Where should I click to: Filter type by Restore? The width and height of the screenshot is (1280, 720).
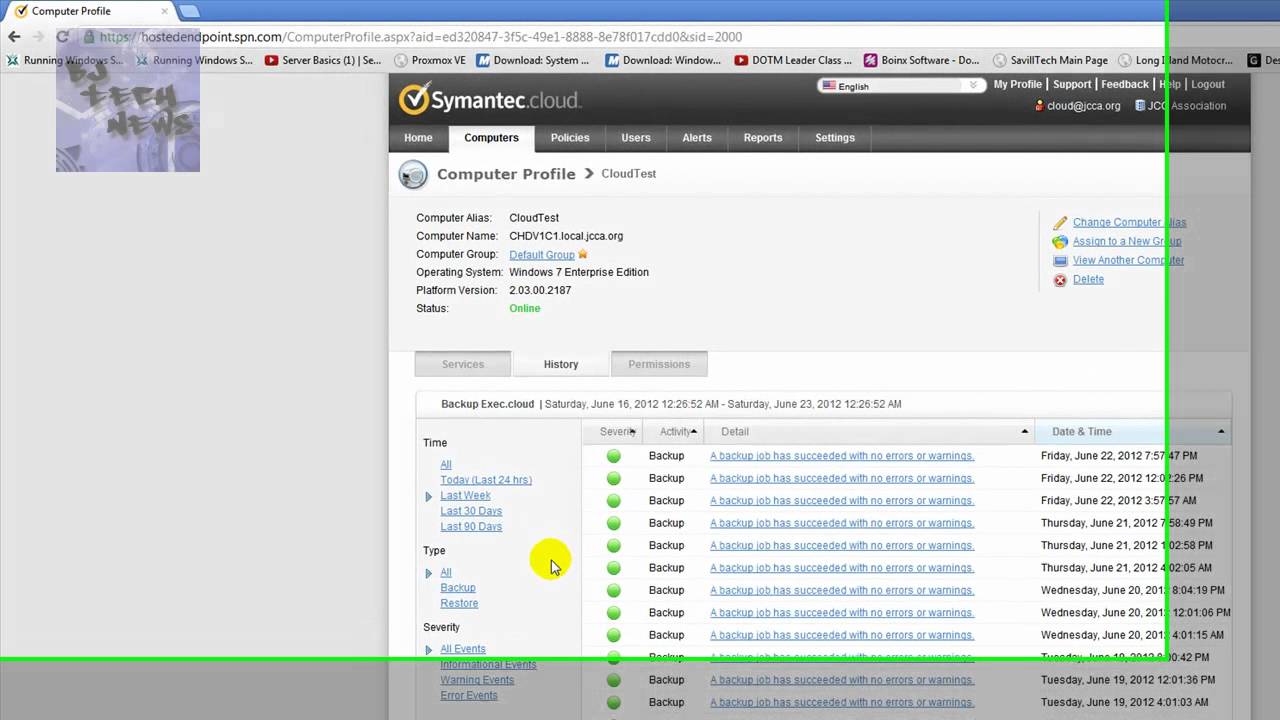coord(459,604)
